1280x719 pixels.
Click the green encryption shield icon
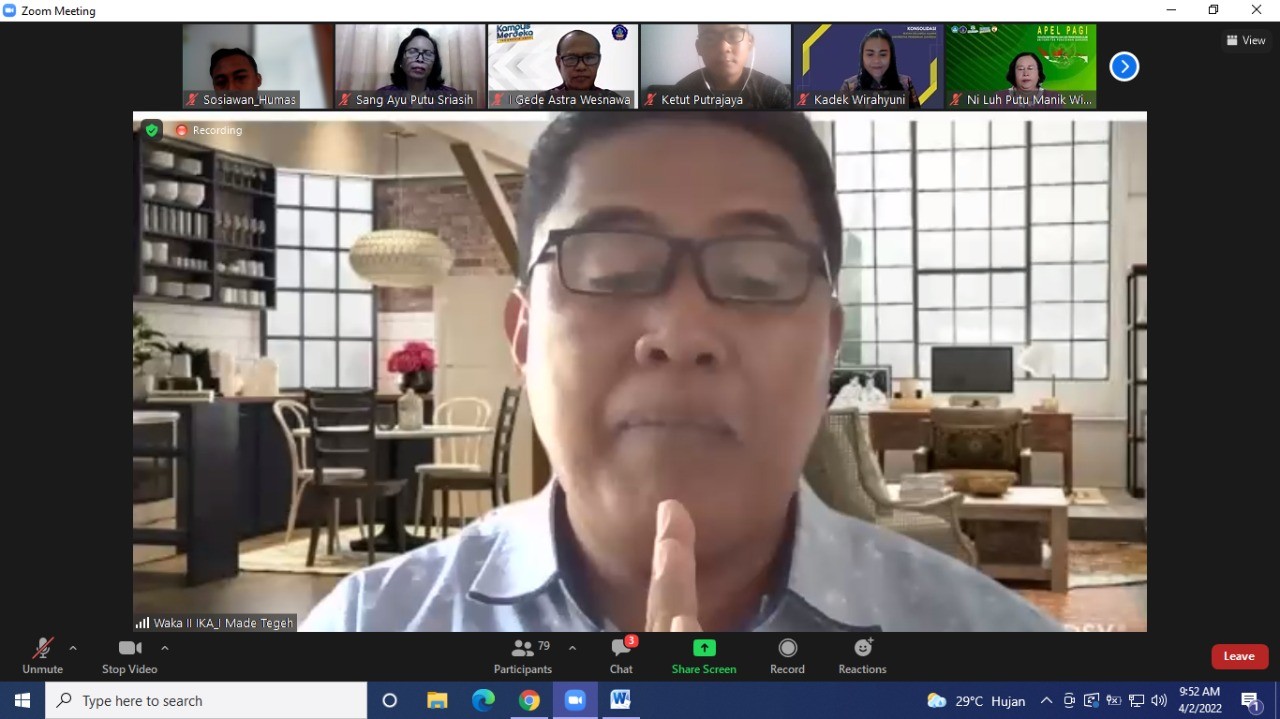click(151, 130)
